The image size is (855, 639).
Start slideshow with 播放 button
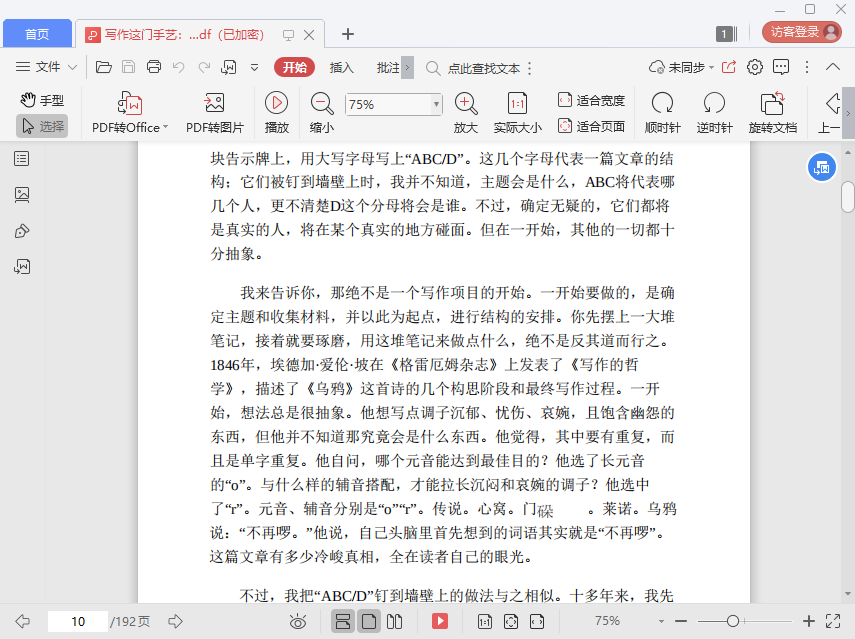click(276, 112)
